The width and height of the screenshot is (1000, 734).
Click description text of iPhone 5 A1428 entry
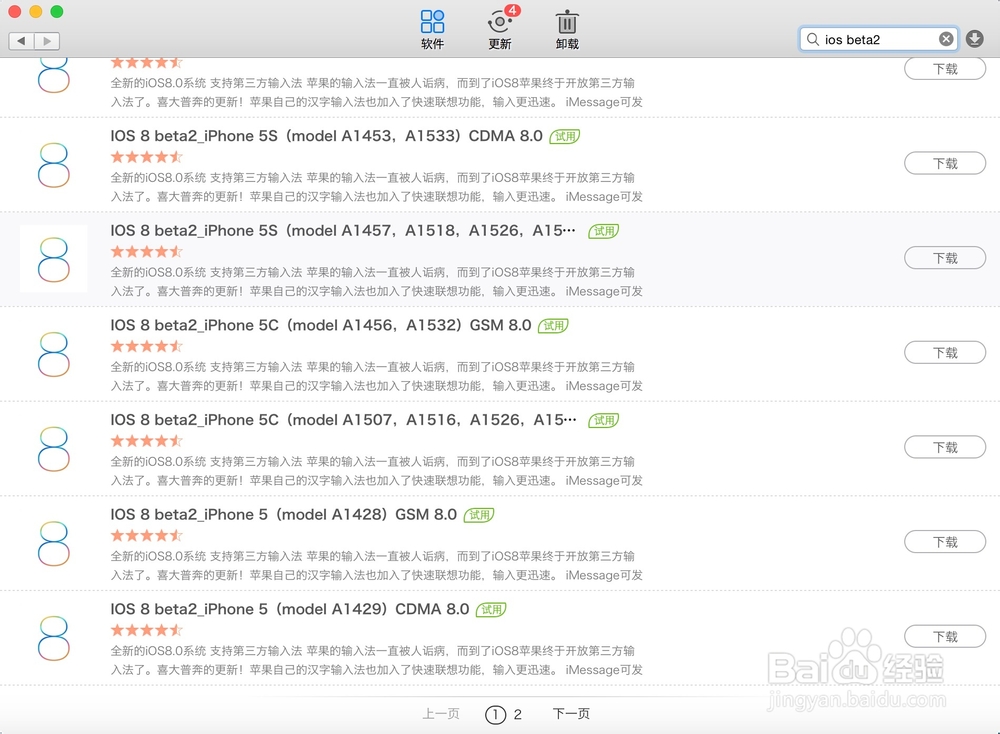click(376, 566)
